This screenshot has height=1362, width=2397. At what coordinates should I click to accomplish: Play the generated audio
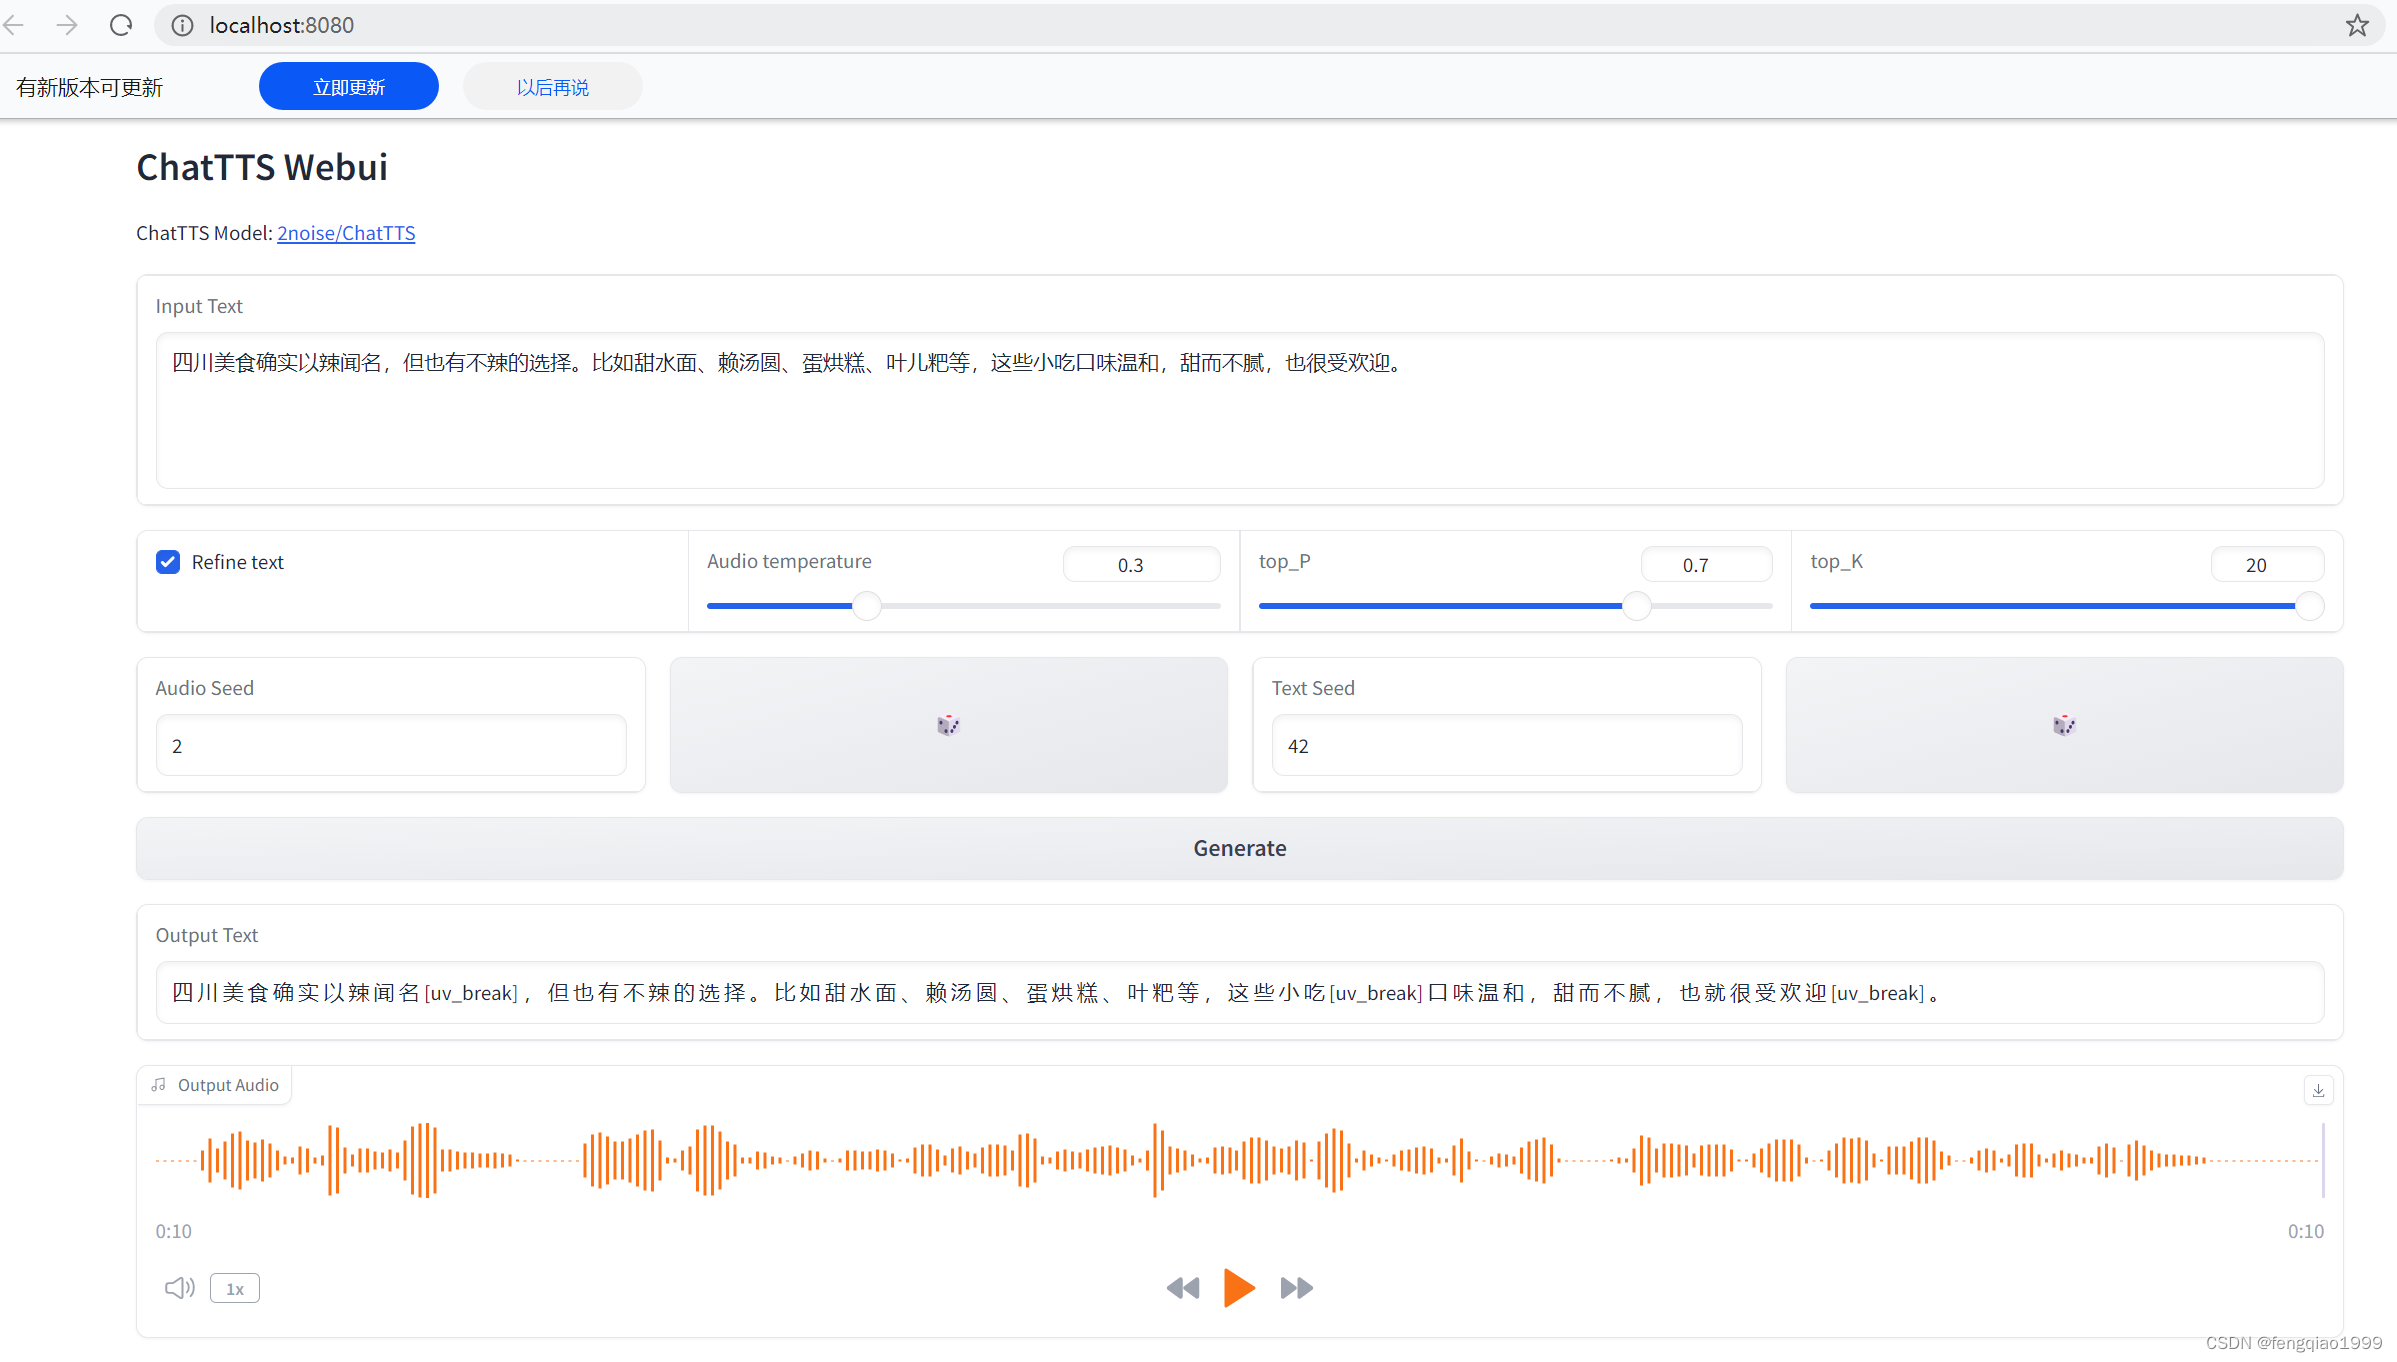[1239, 1288]
